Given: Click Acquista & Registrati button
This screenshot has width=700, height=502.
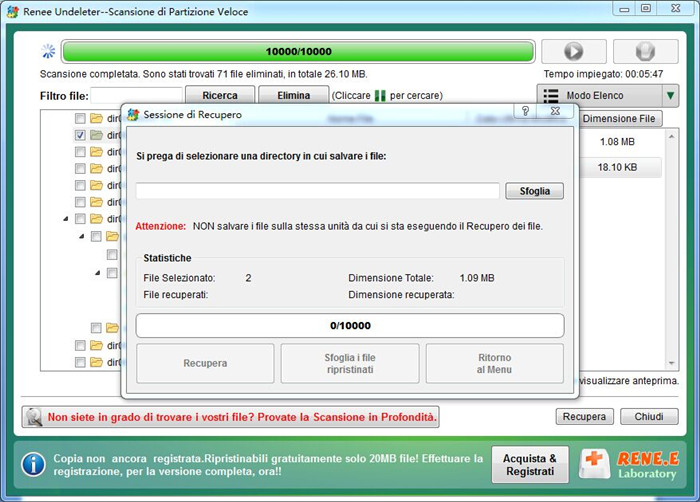Looking at the screenshot, I should click(530, 465).
